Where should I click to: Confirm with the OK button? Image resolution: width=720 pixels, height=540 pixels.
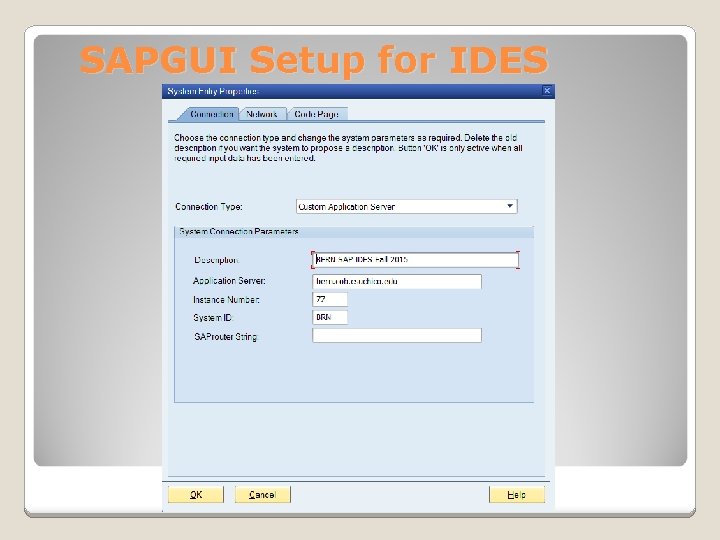coord(196,495)
